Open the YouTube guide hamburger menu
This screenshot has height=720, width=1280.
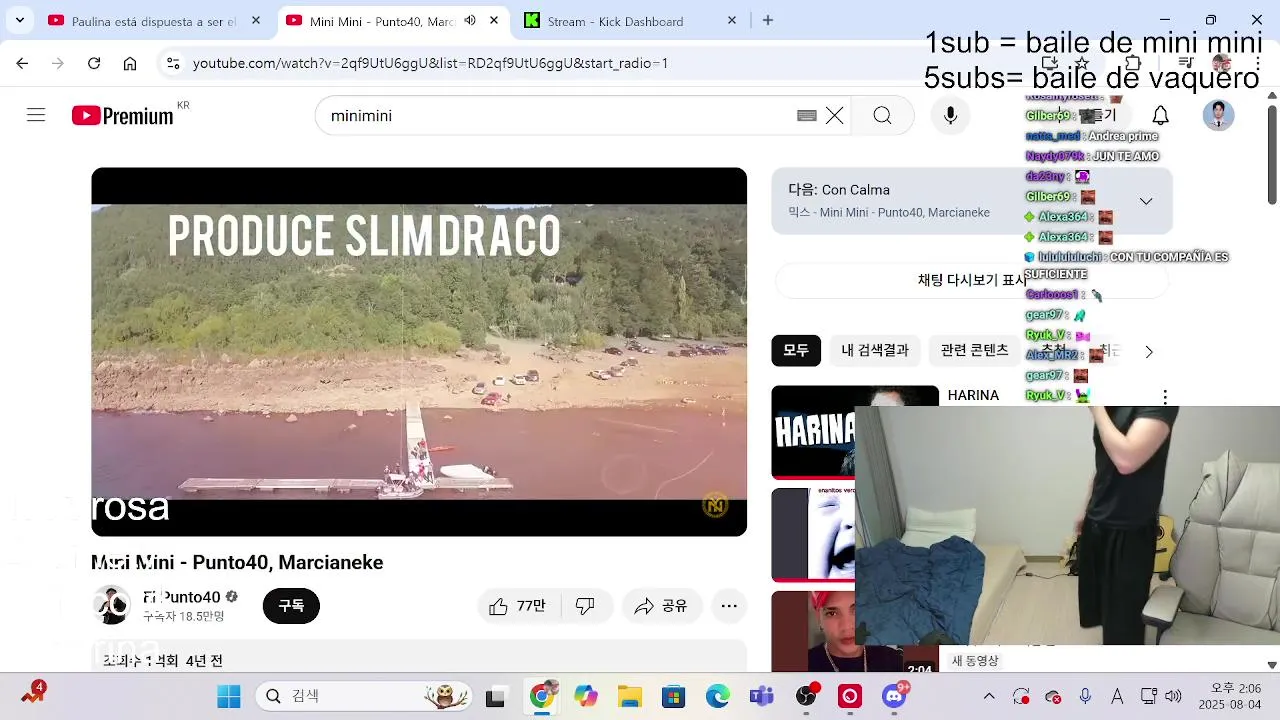pyautogui.click(x=36, y=116)
